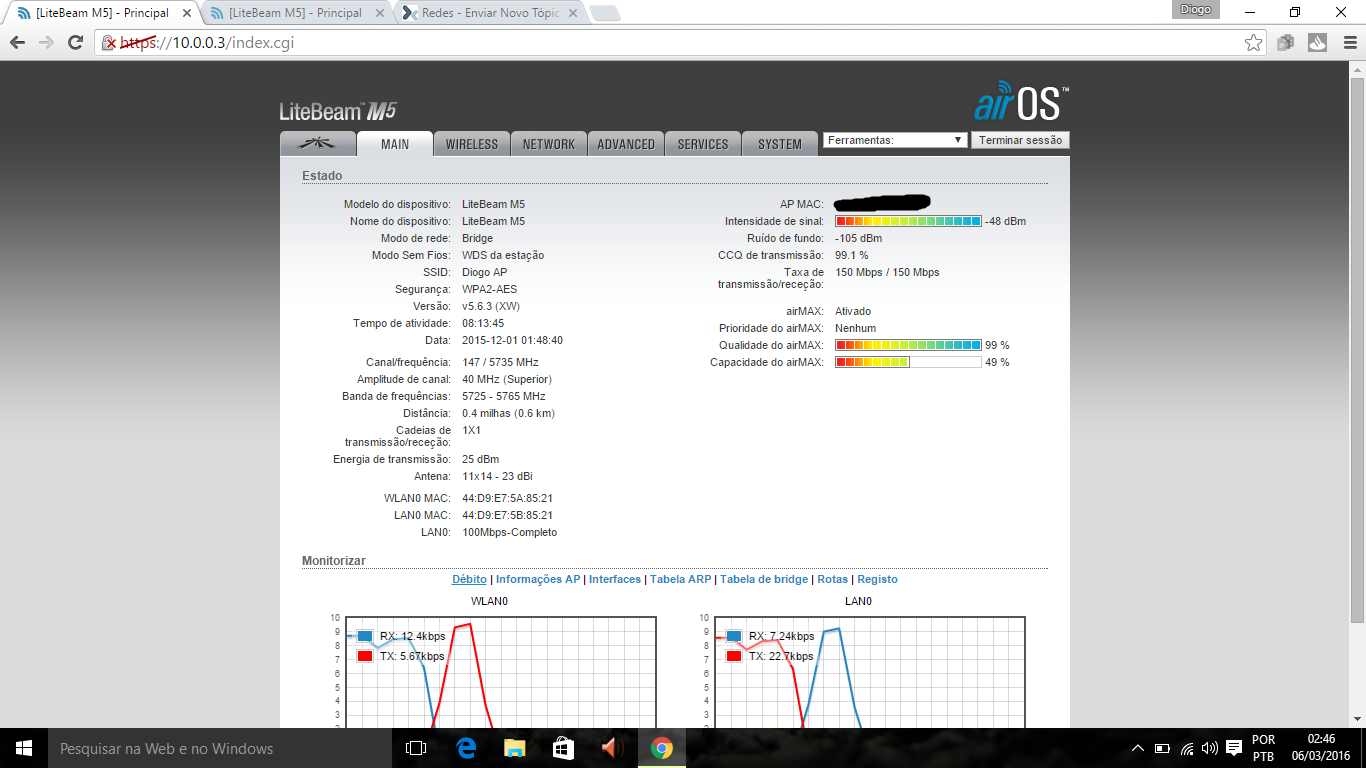The height and width of the screenshot is (768, 1366).
Task: Open the POR PTB language indicator
Action: point(1263,748)
